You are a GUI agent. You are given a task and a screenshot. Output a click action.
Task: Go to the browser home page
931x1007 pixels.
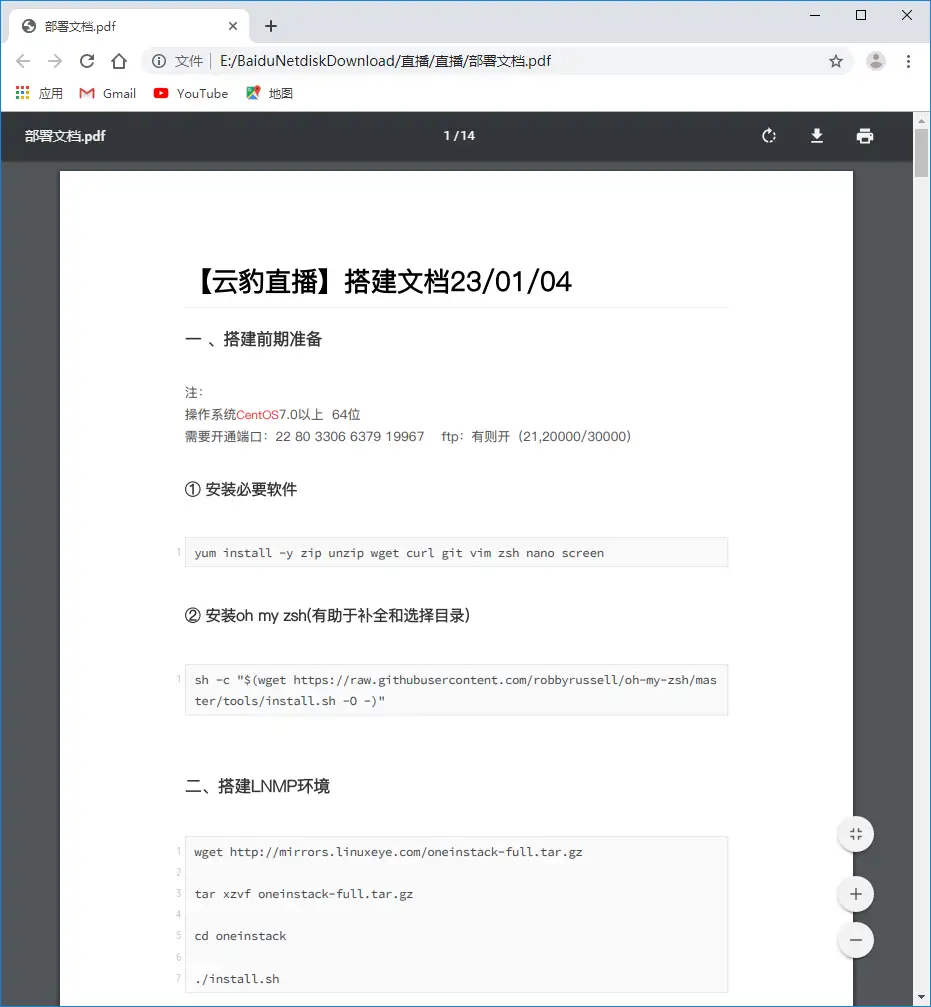119,60
